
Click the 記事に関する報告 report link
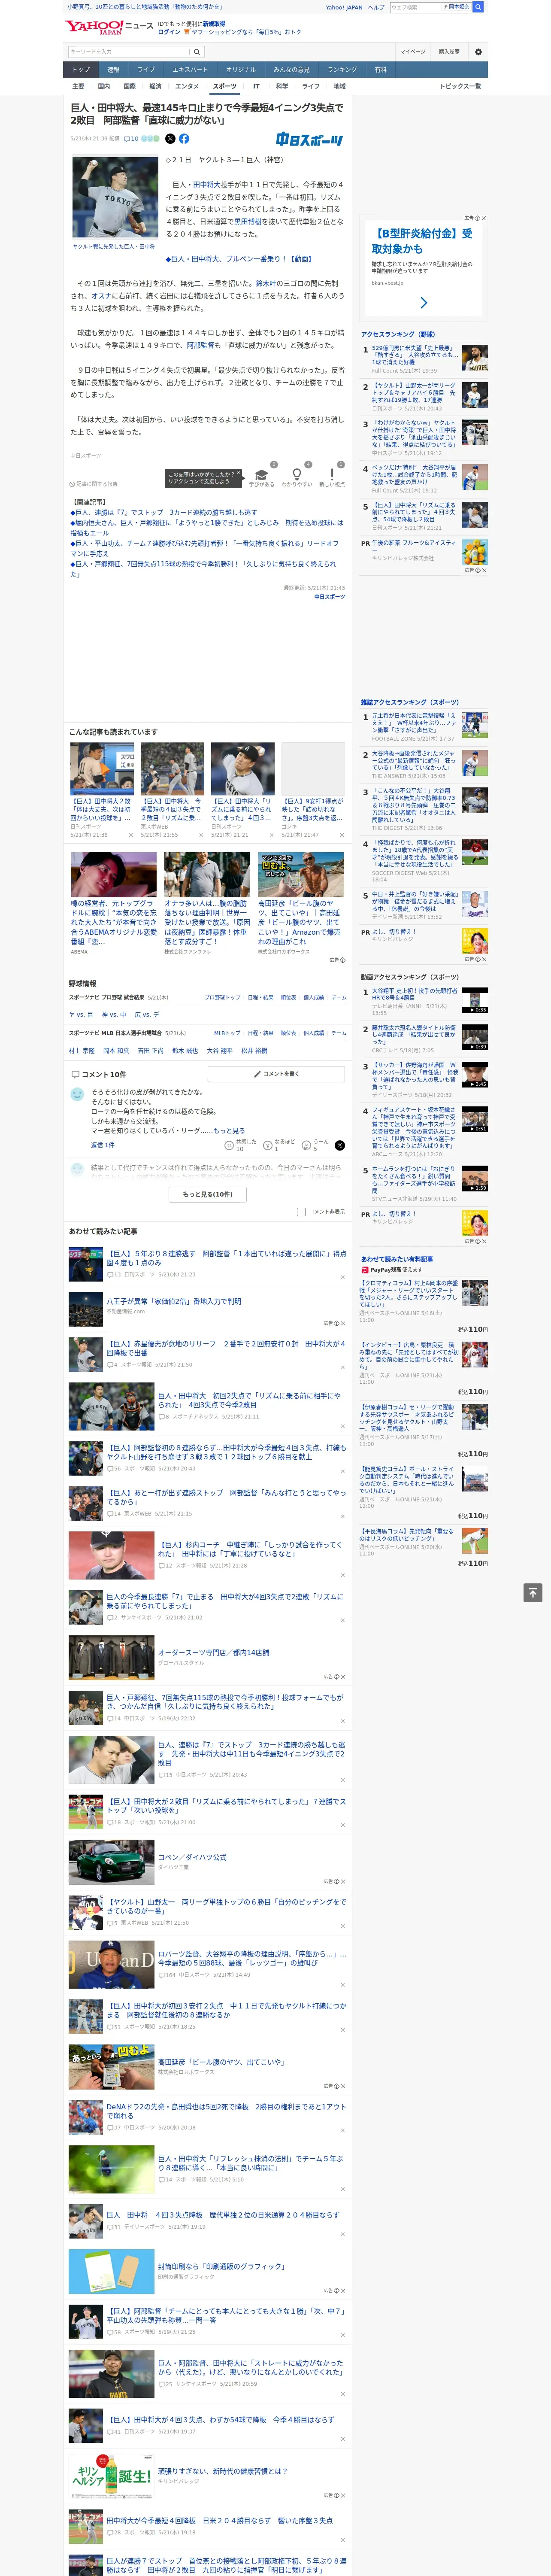(x=94, y=484)
